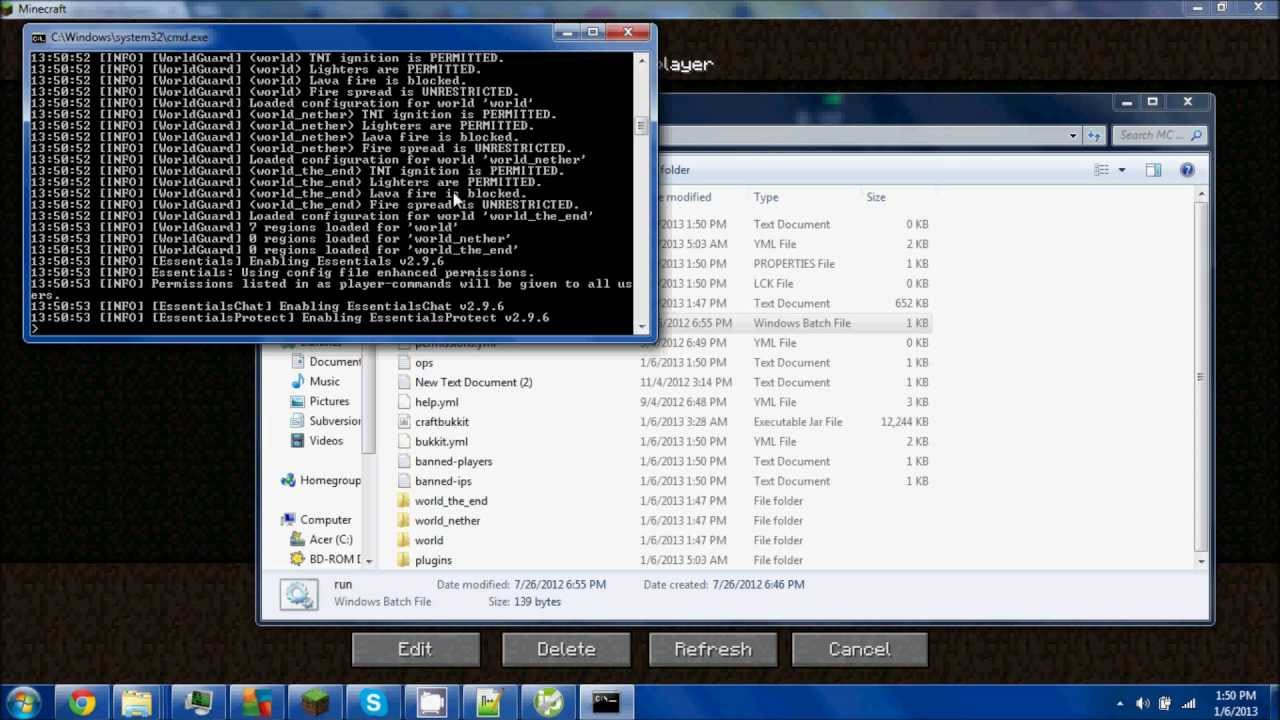1280x720 pixels.
Task: Click the navigation pane scroll down arrow
Action: tap(369, 560)
